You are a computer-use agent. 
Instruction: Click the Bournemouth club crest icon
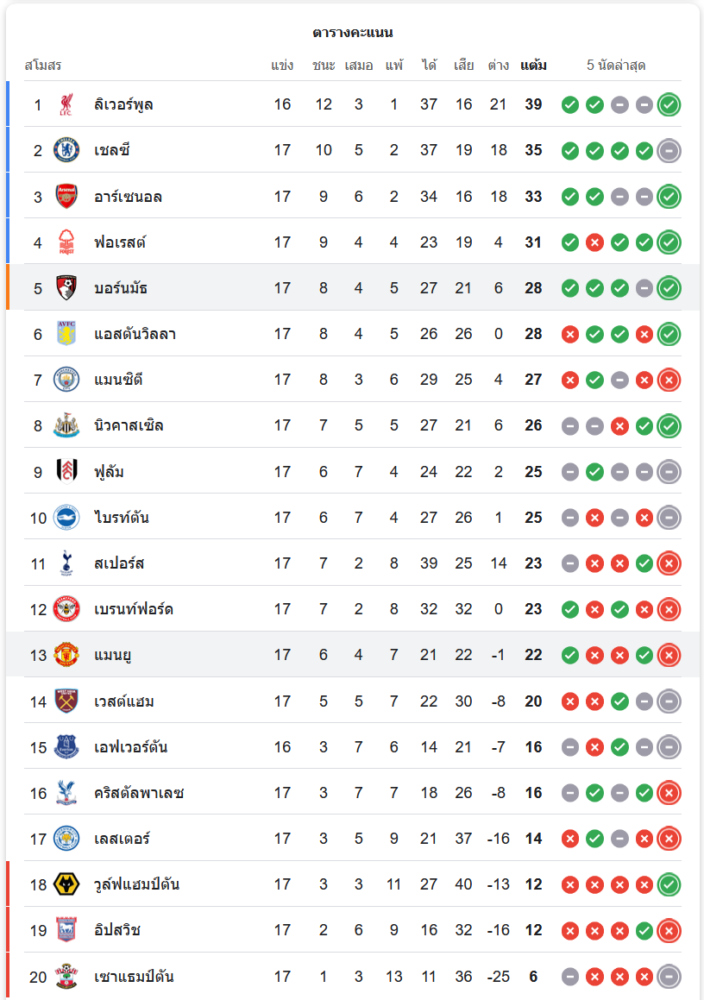pos(67,288)
